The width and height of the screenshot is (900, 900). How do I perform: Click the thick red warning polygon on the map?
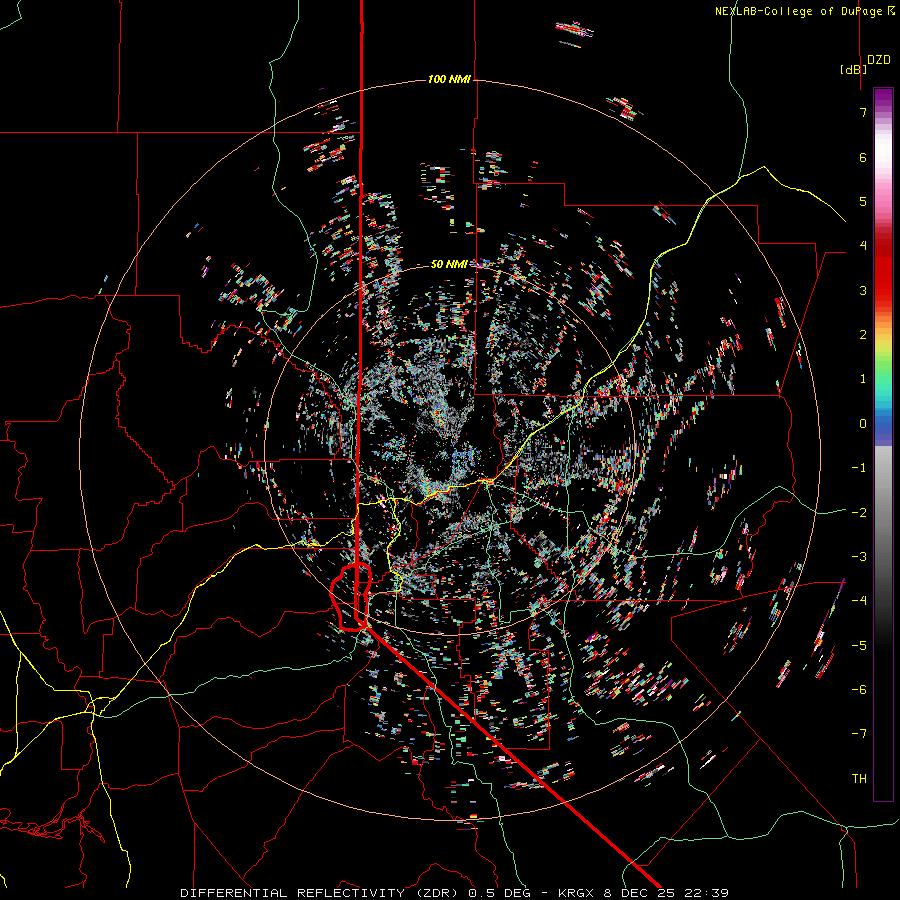[351, 597]
